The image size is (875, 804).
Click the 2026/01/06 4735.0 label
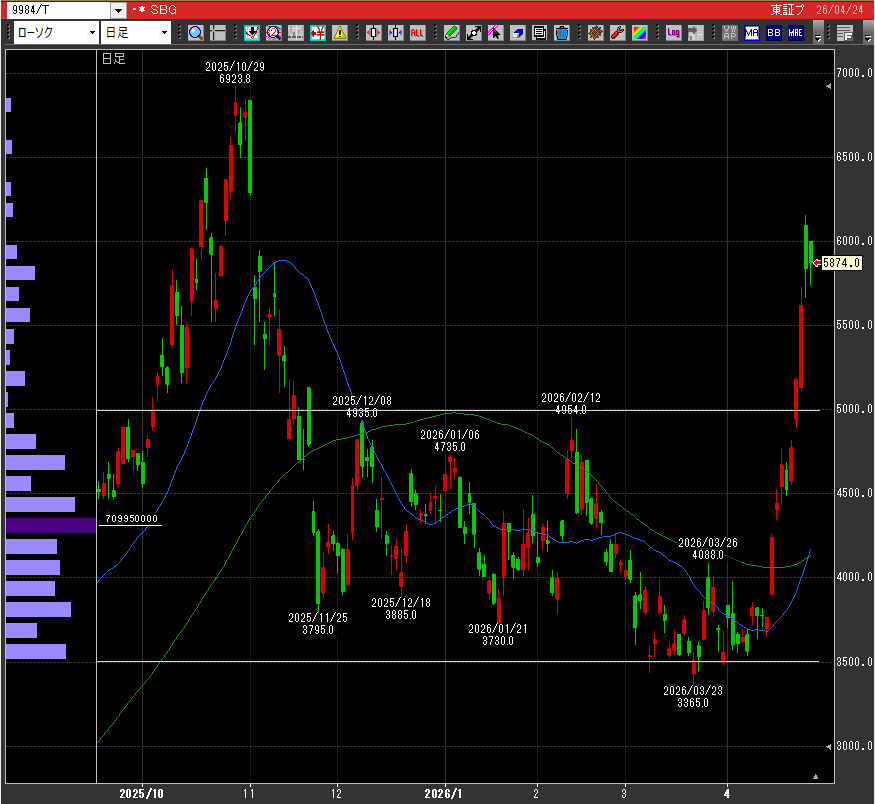click(450, 441)
